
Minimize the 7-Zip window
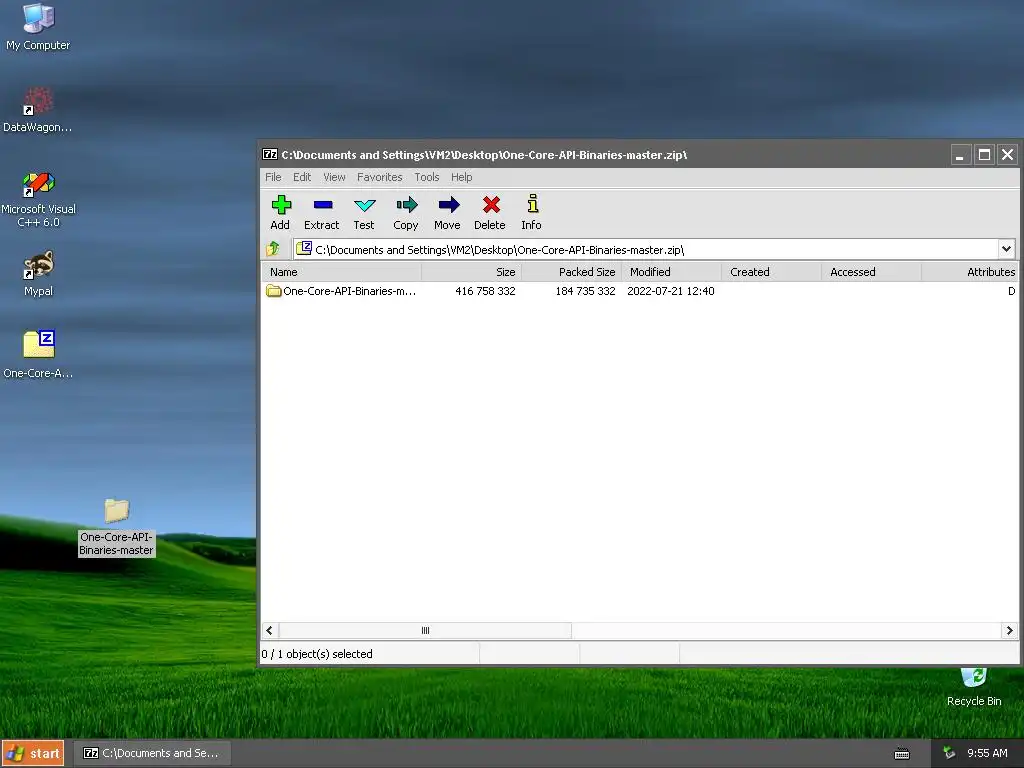(960, 155)
